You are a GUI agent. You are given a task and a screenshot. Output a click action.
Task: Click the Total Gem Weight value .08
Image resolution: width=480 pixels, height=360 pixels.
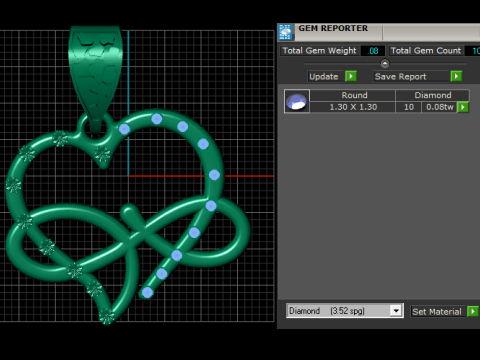373,51
